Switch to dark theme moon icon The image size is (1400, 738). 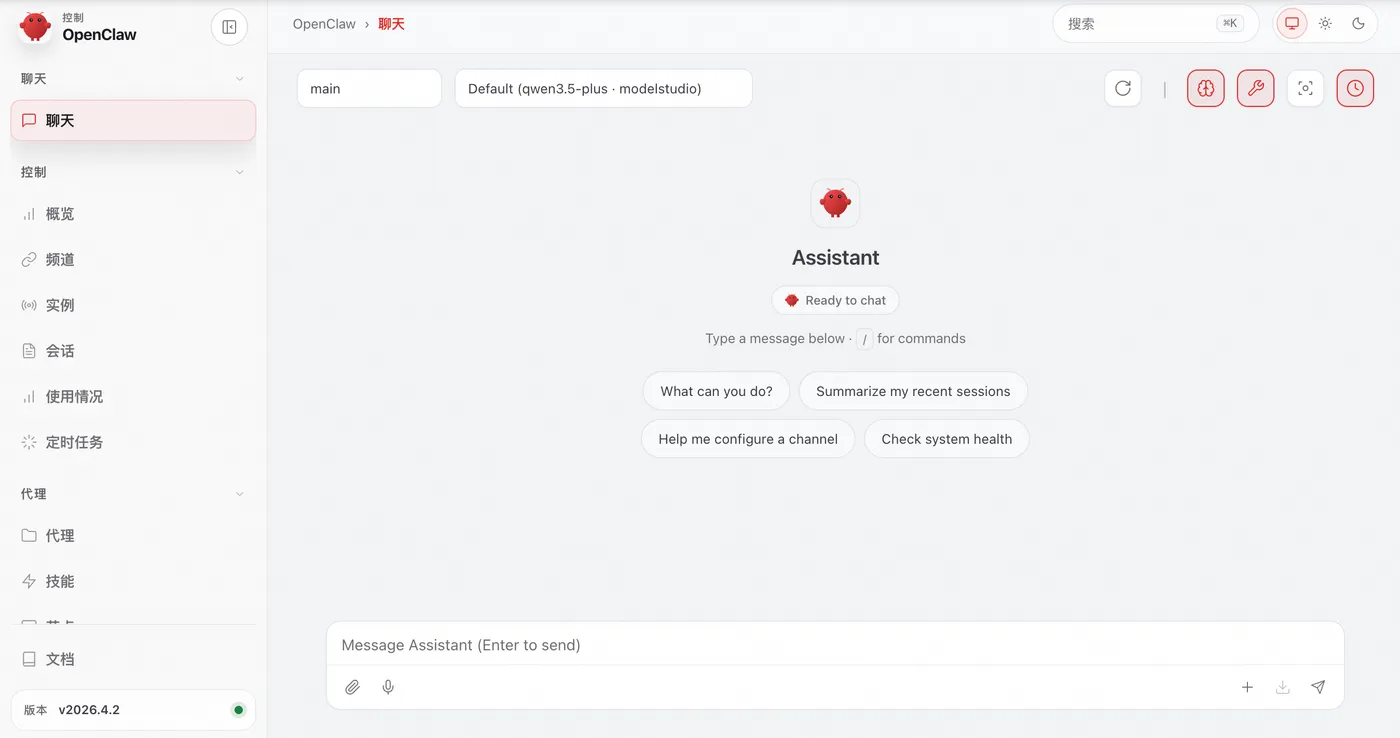(1358, 23)
